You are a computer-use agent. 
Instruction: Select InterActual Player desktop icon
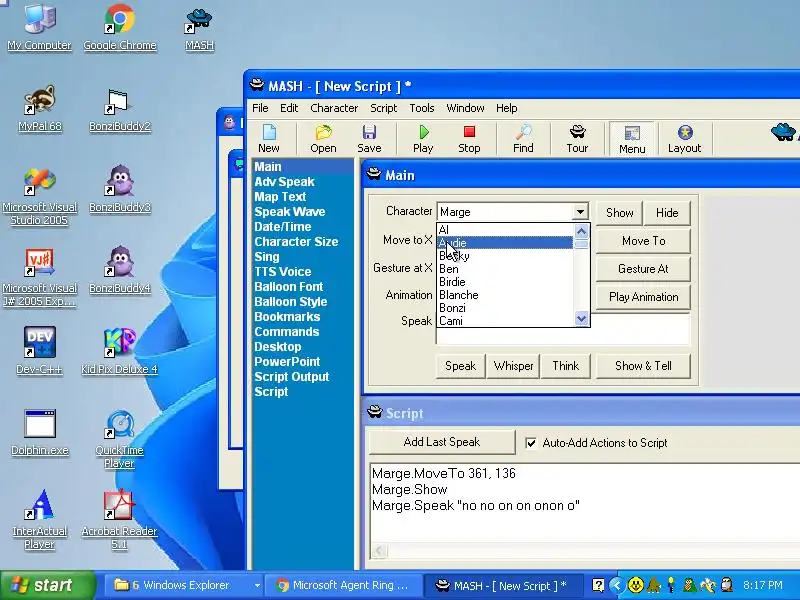click(39, 519)
